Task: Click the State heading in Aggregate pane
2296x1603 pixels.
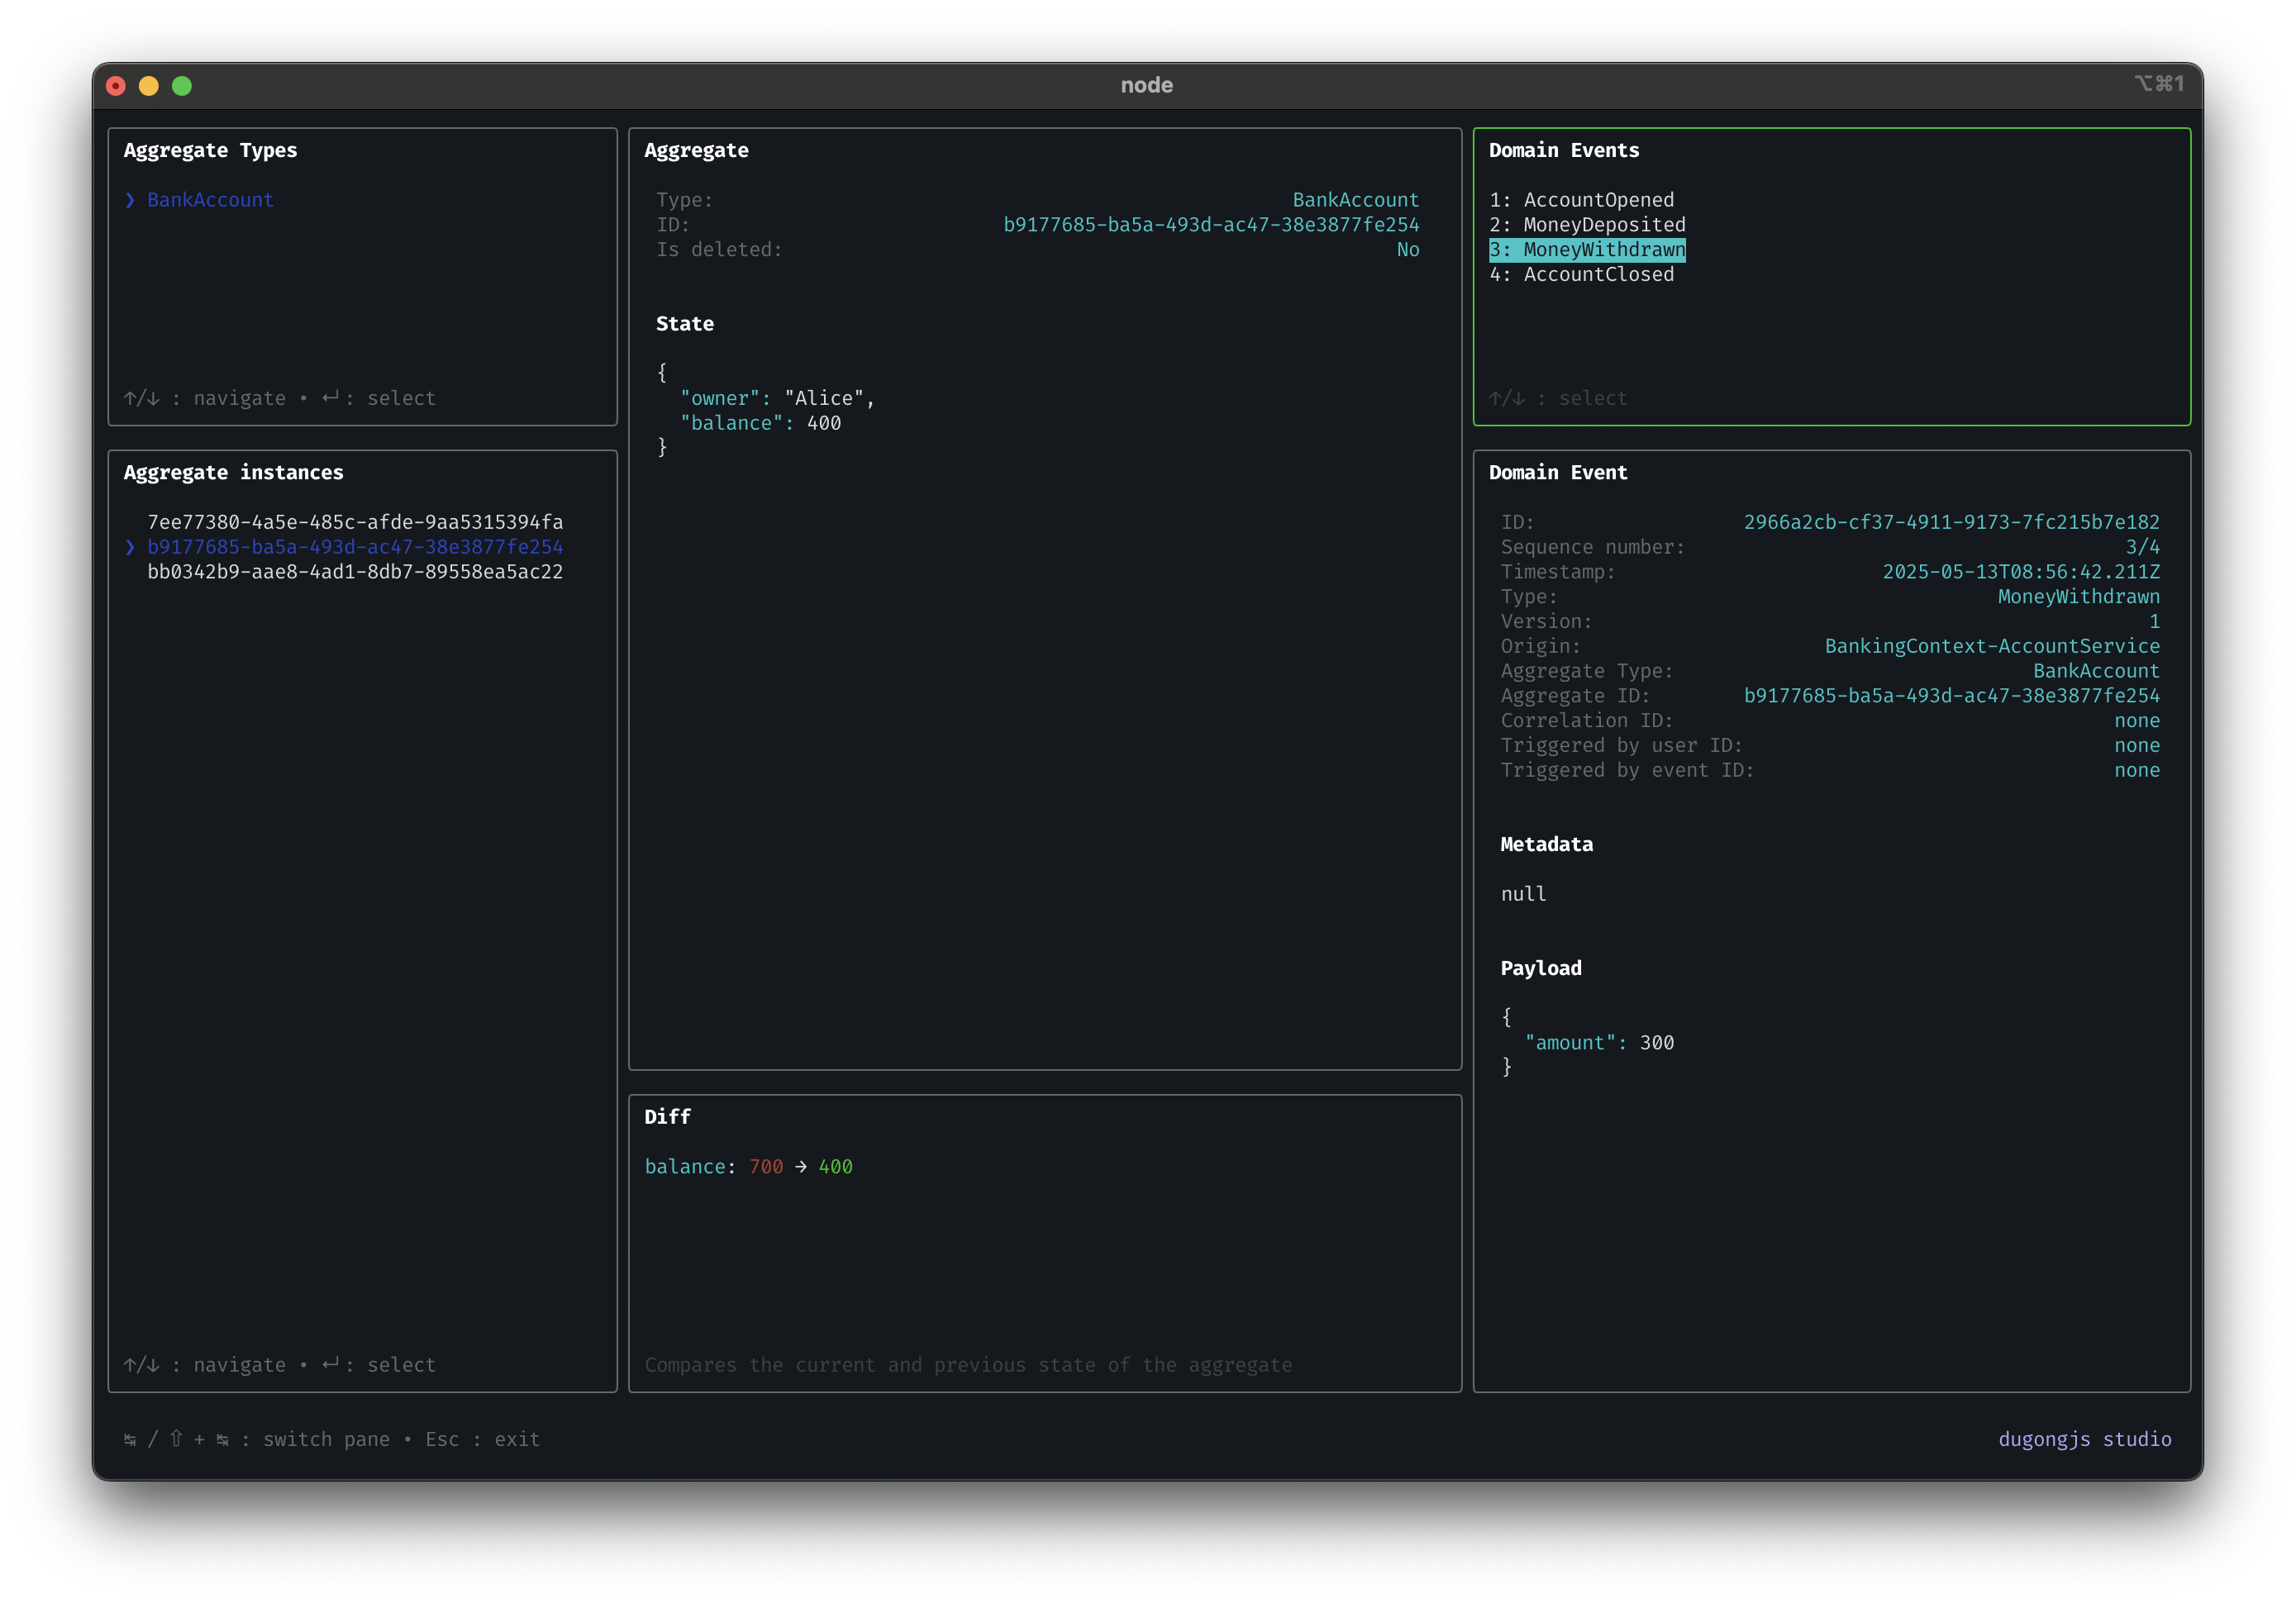Action: pyautogui.click(x=685, y=324)
